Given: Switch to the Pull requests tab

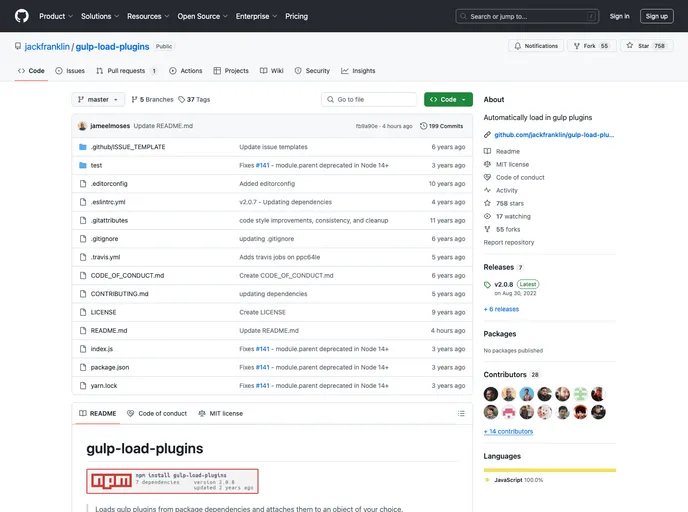Looking at the screenshot, I should (127, 71).
